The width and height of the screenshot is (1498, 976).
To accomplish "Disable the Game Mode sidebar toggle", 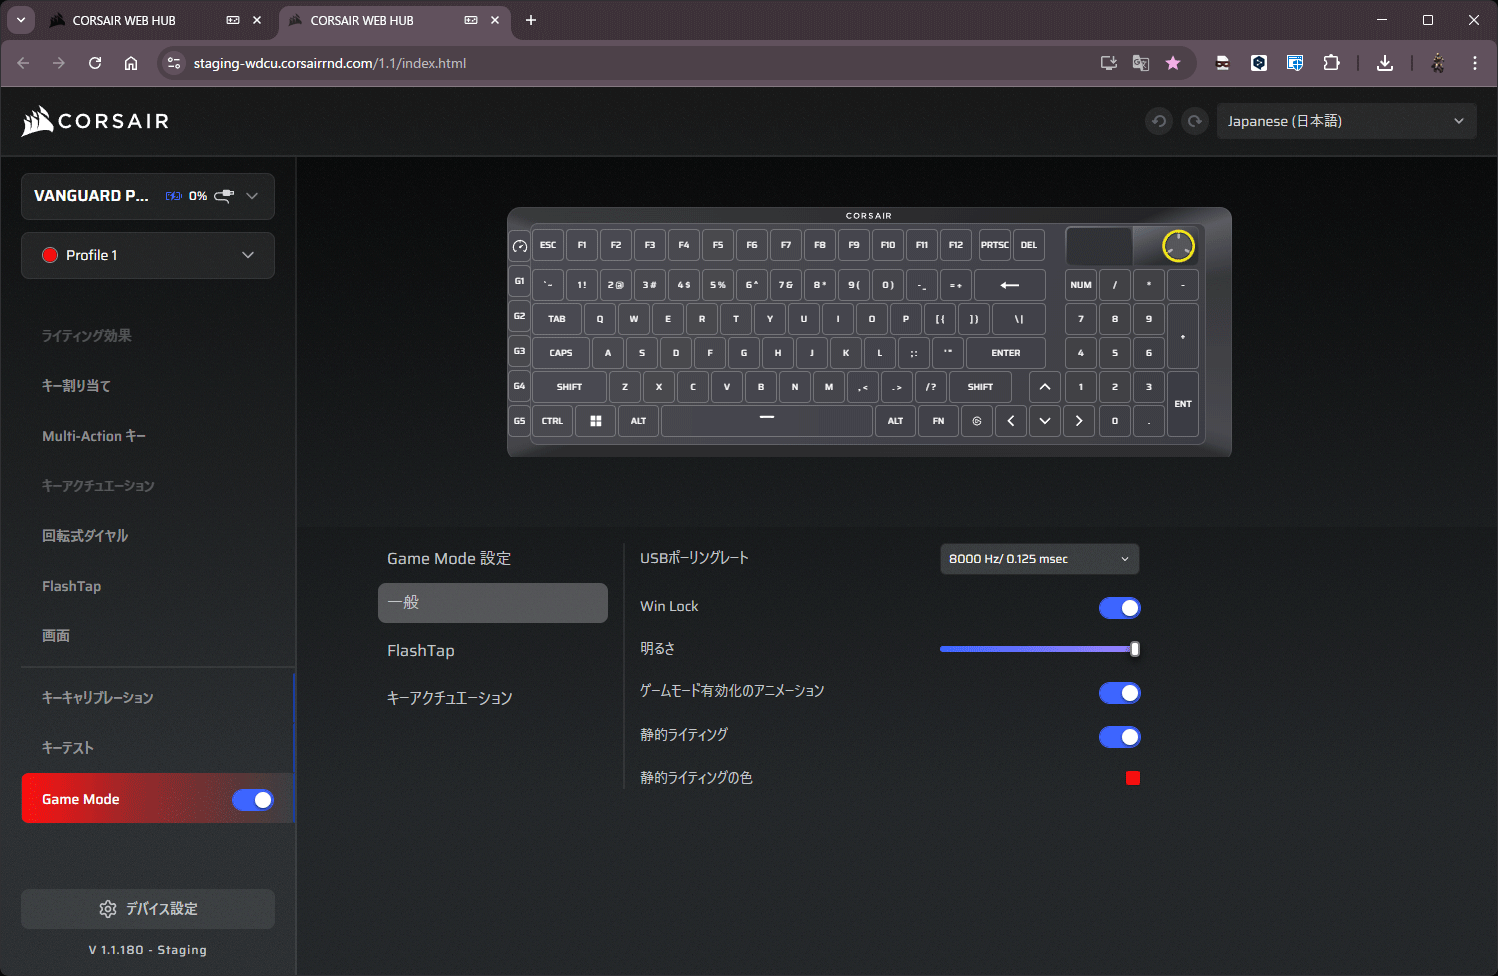I will tap(252, 800).
